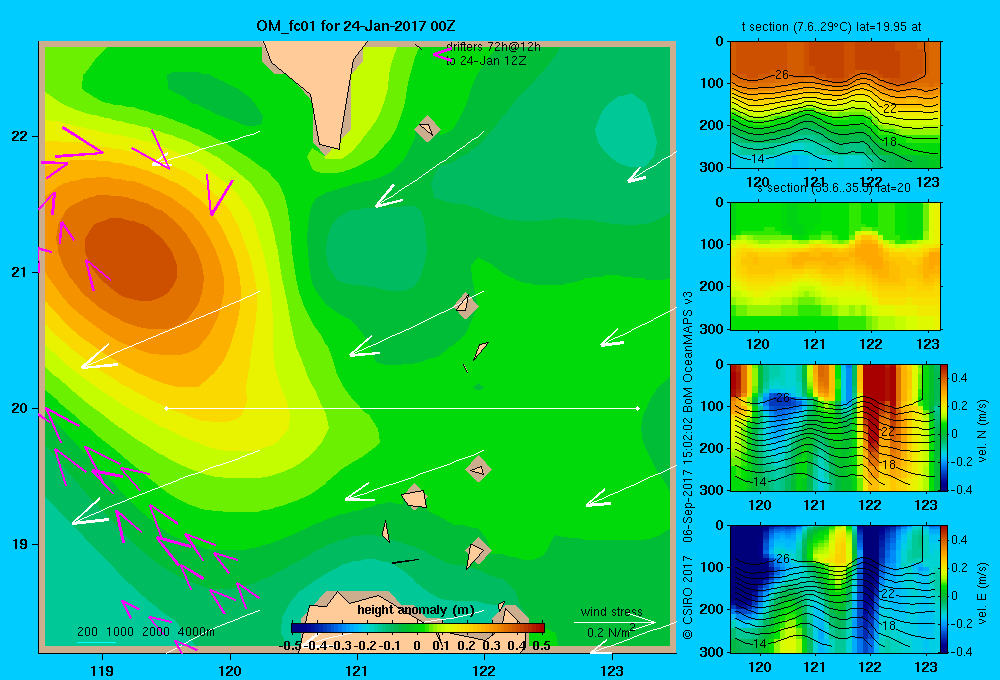Click the vel. E color scale bar
The height and width of the screenshot is (680, 1000).
click(945, 589)
